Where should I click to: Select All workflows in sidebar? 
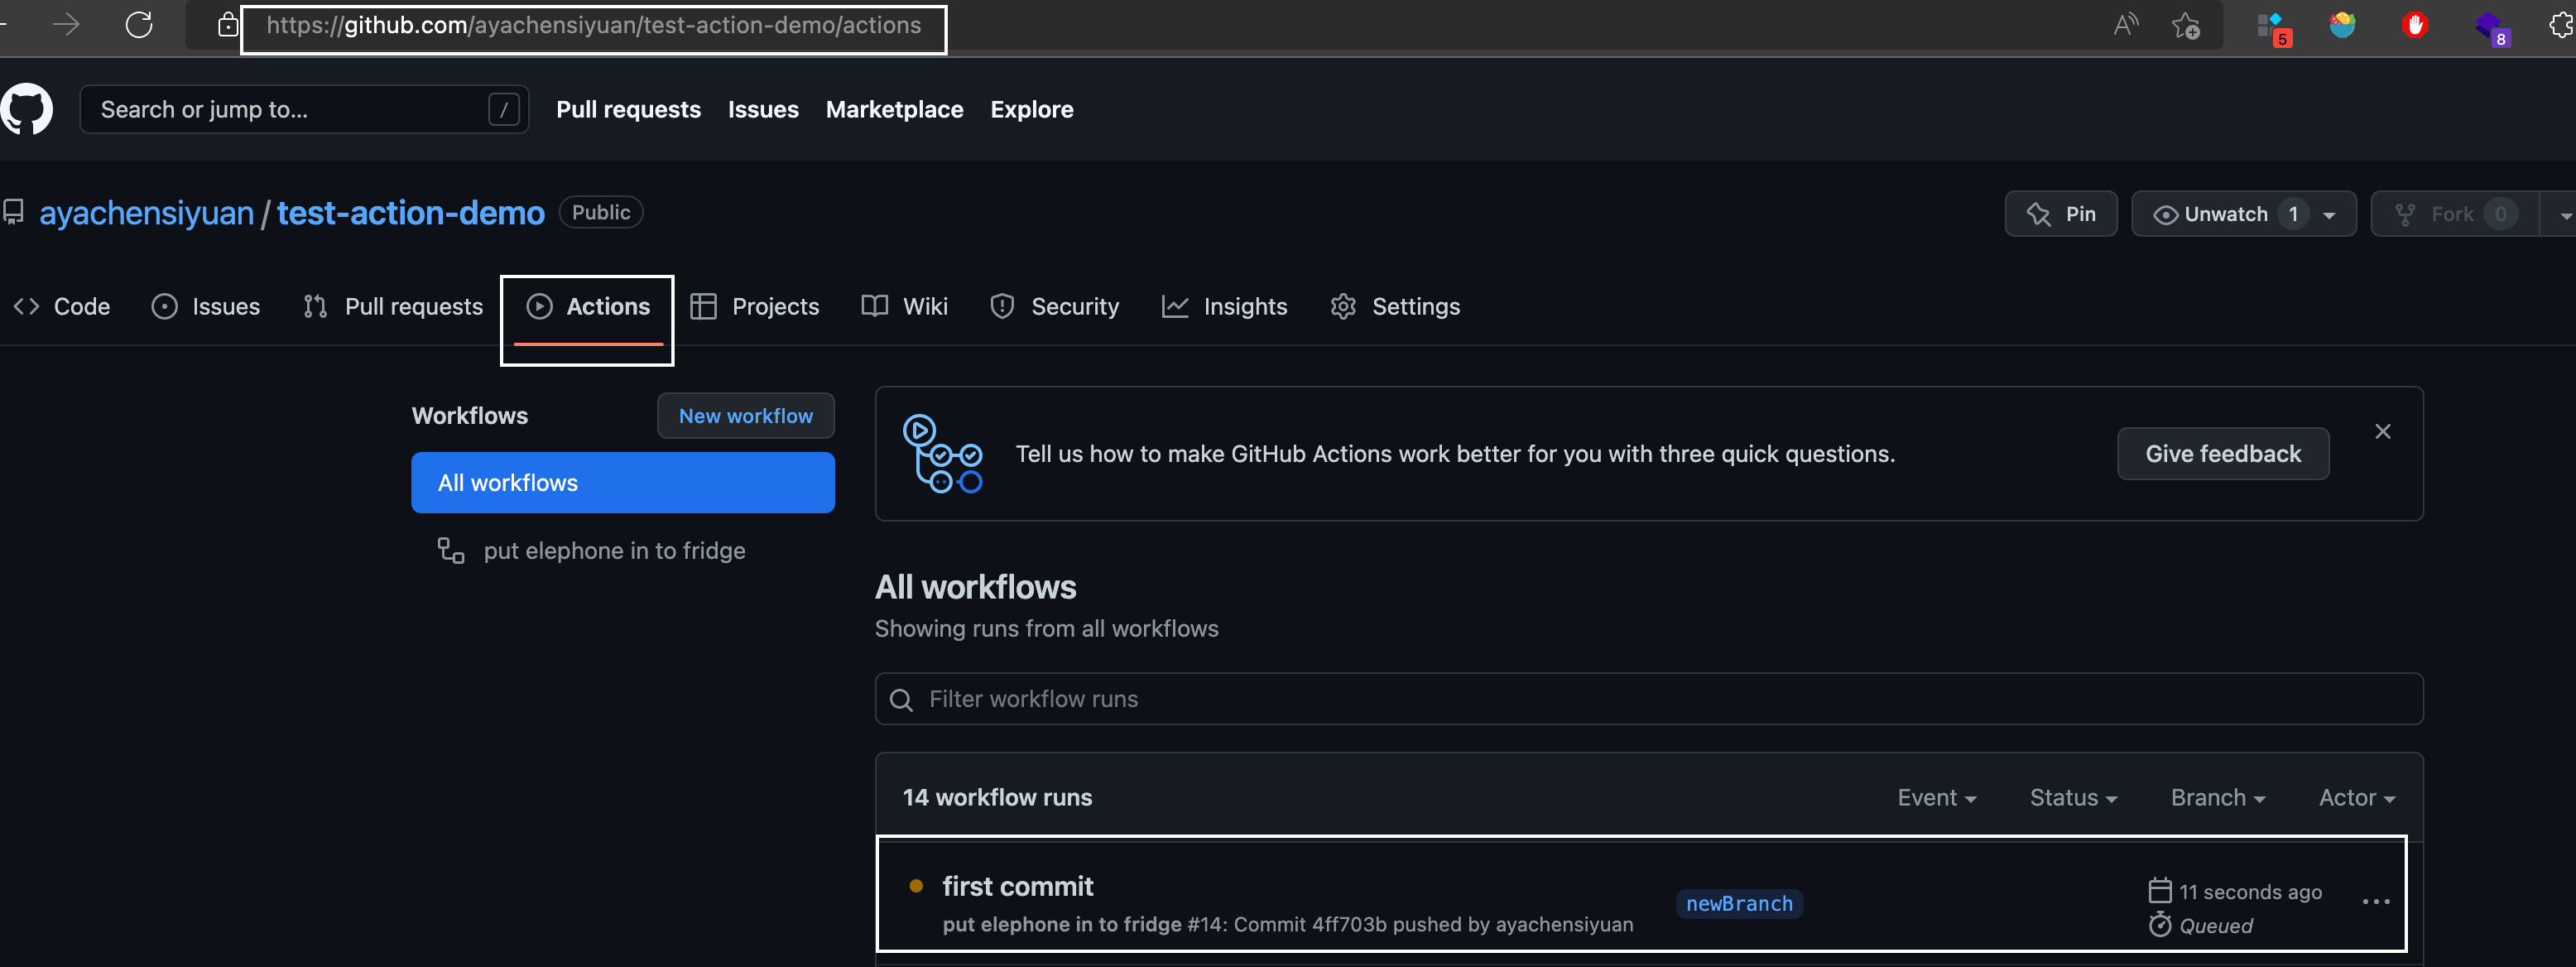pyautogui.click(x=622, y=483)
